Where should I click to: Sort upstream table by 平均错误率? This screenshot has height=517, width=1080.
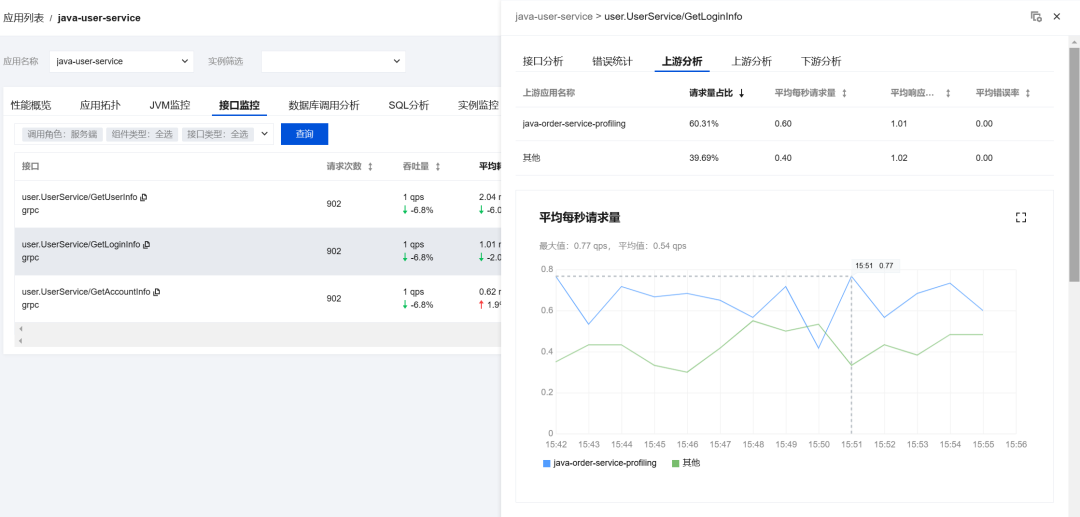(1028, 93)
